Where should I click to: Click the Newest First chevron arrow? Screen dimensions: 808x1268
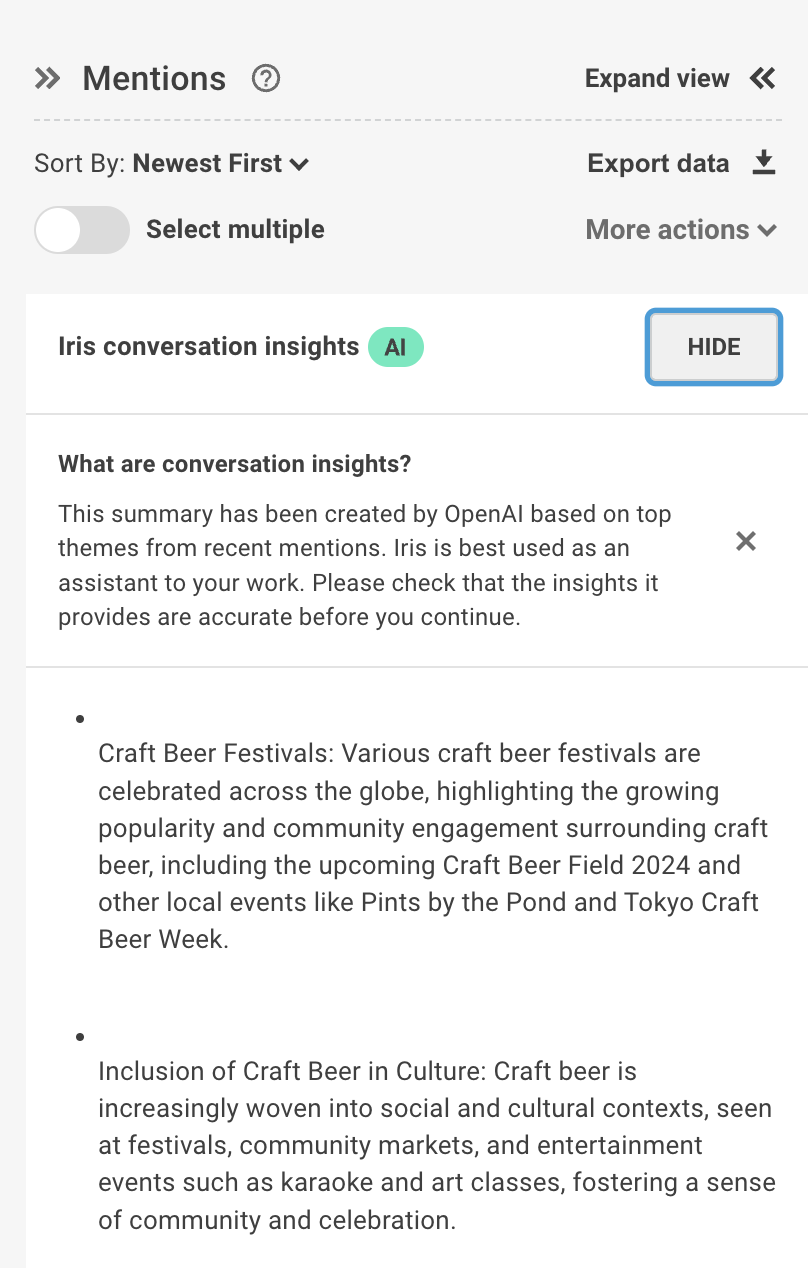299,164
